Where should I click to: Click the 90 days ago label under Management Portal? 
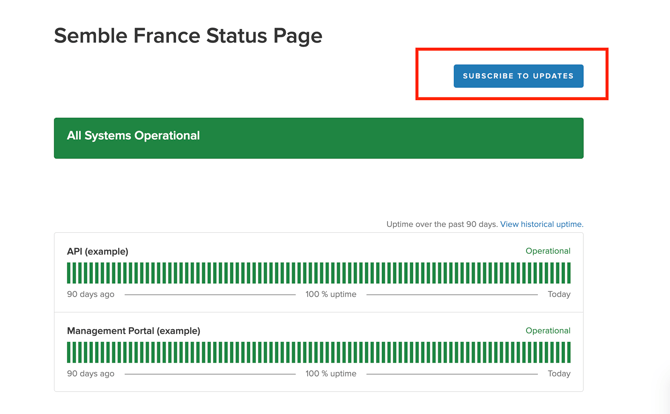(x=91, y=374)
